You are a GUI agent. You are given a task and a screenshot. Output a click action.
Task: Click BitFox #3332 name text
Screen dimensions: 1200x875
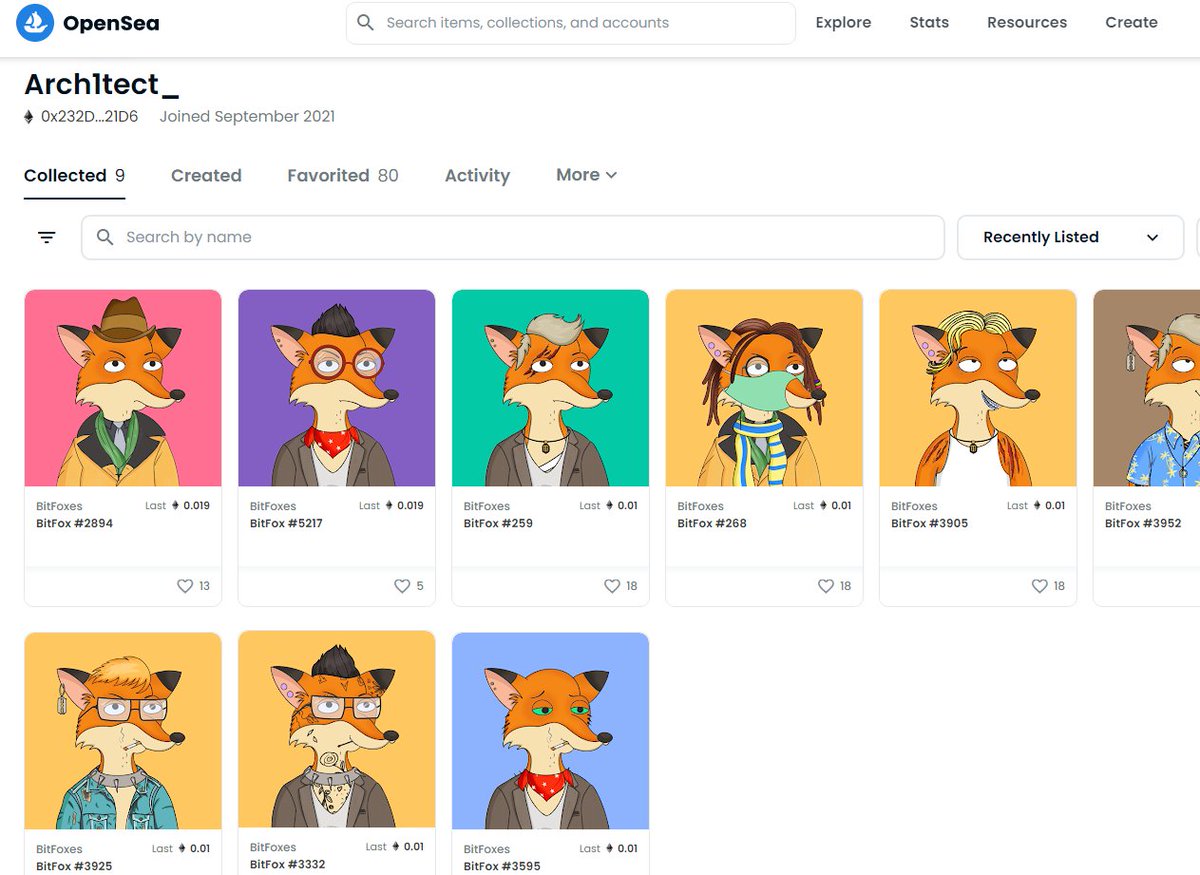coord(287,864)
